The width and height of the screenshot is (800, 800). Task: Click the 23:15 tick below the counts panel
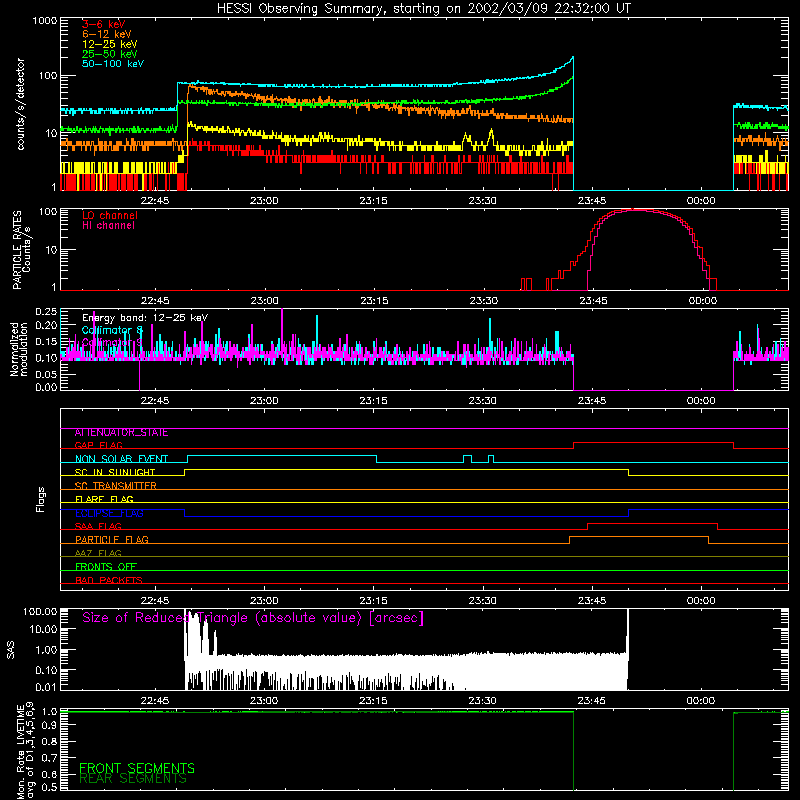373,201
